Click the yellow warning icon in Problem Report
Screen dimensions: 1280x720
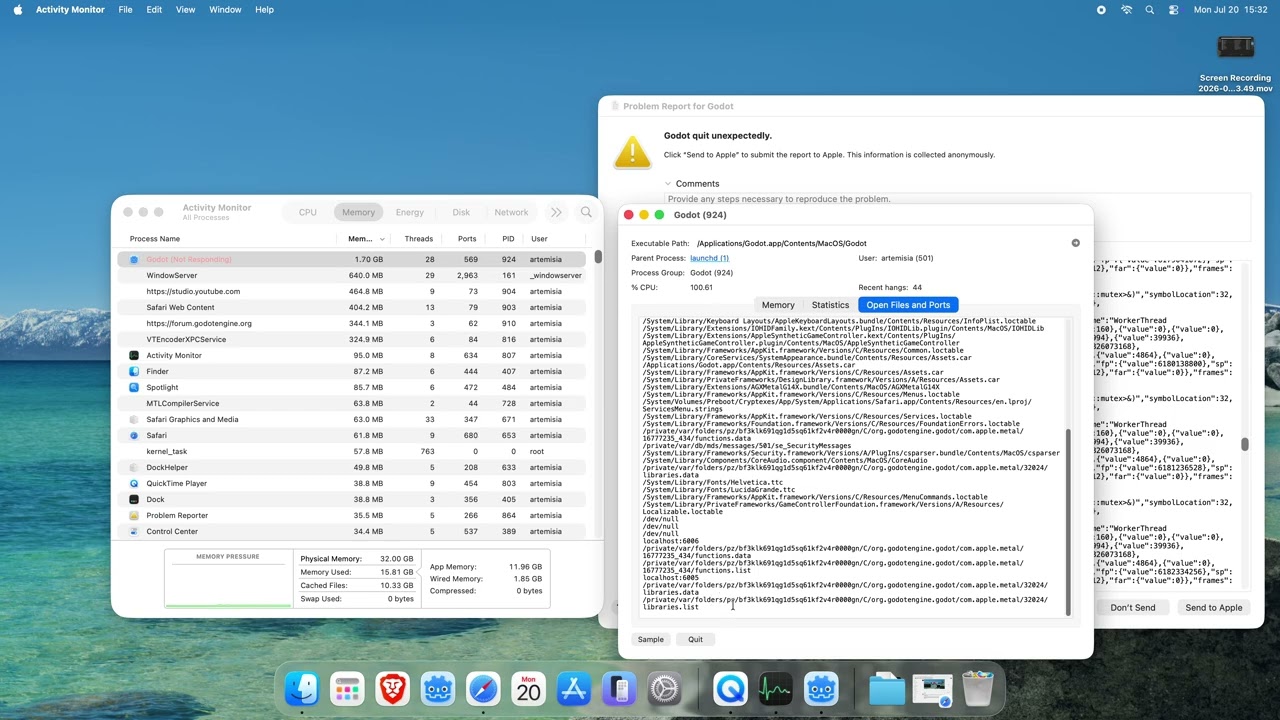[632, 151]
